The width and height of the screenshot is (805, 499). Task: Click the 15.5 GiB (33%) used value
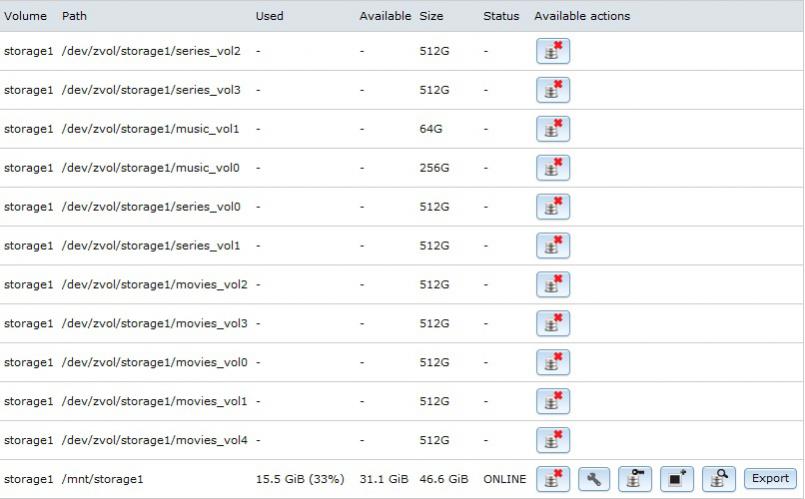point(300,479)
